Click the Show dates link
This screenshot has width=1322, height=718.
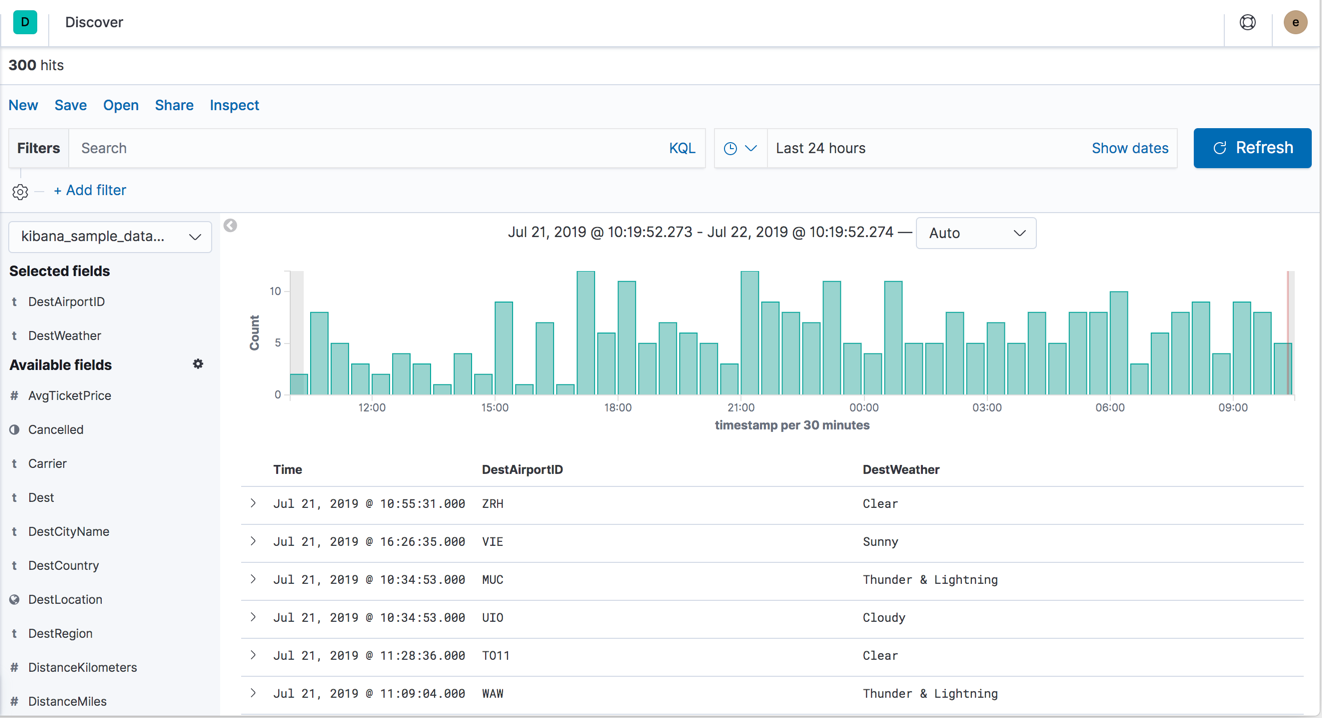point(1129,148)
